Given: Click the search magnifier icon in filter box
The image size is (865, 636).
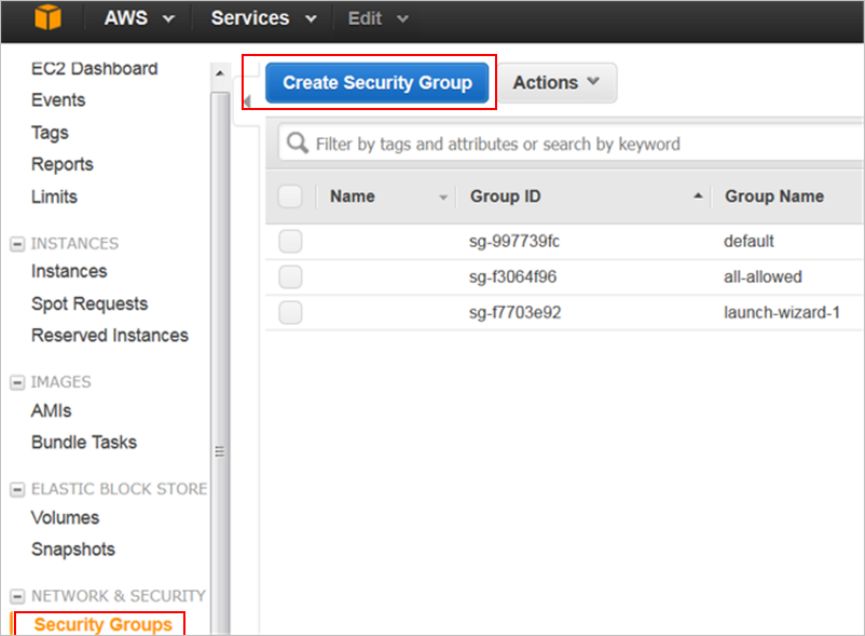Looking at the screenshot, I should (297, 144).
